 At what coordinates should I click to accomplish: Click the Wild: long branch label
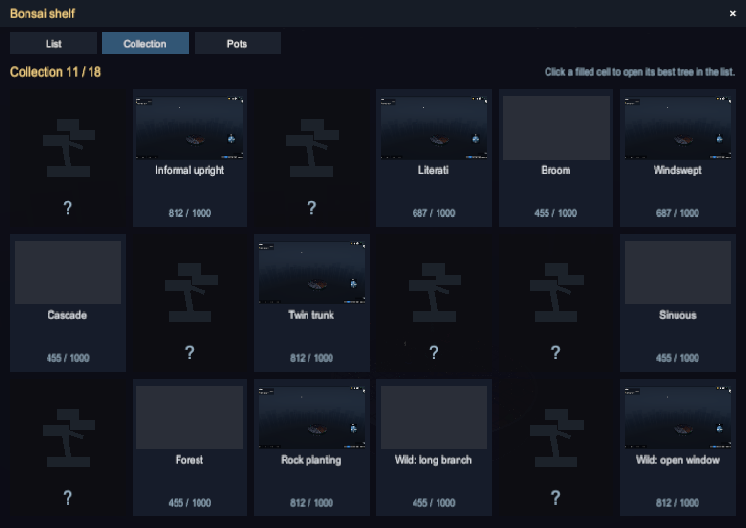pyautogui.click(x=433, y=460)
